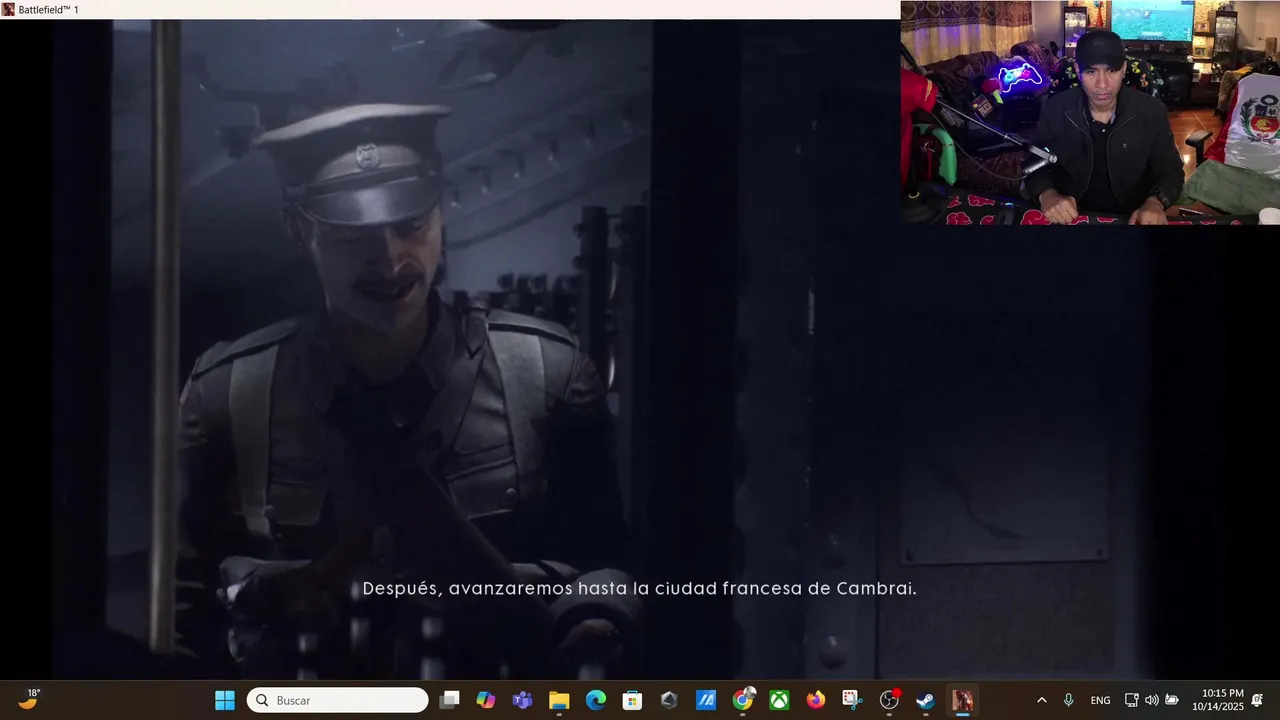Launch Microsoft Copilot from the taskbar
The height and width of the screenshot is (720, 1280).
pos(486,700)
